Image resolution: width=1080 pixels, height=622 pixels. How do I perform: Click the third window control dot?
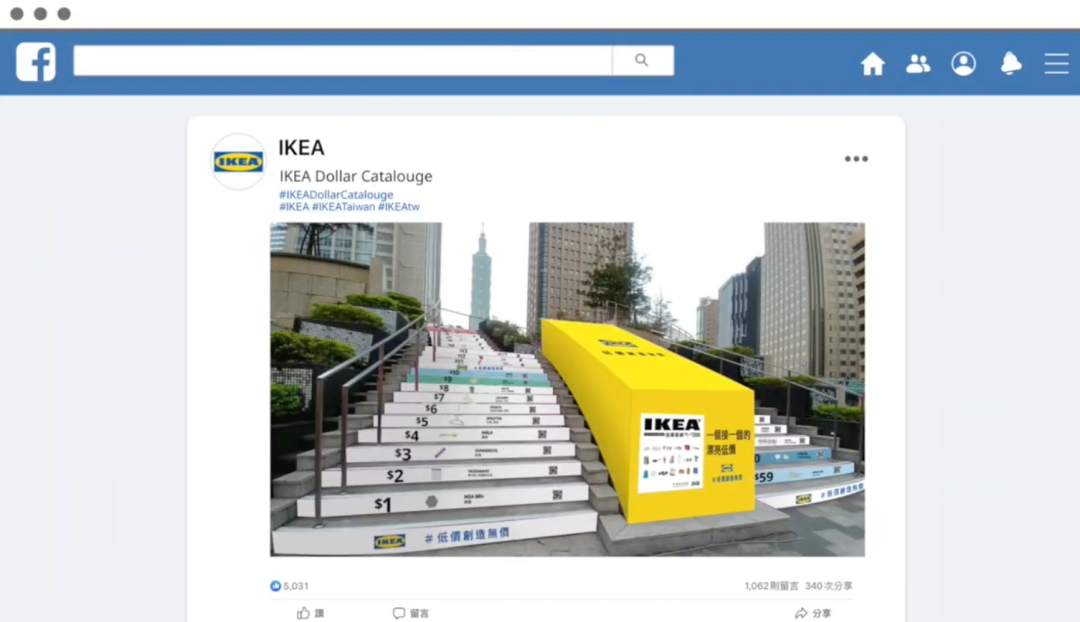(64, 14)
